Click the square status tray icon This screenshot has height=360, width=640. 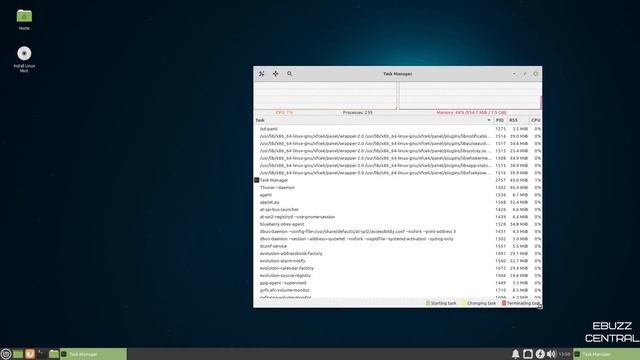(528, 354)
